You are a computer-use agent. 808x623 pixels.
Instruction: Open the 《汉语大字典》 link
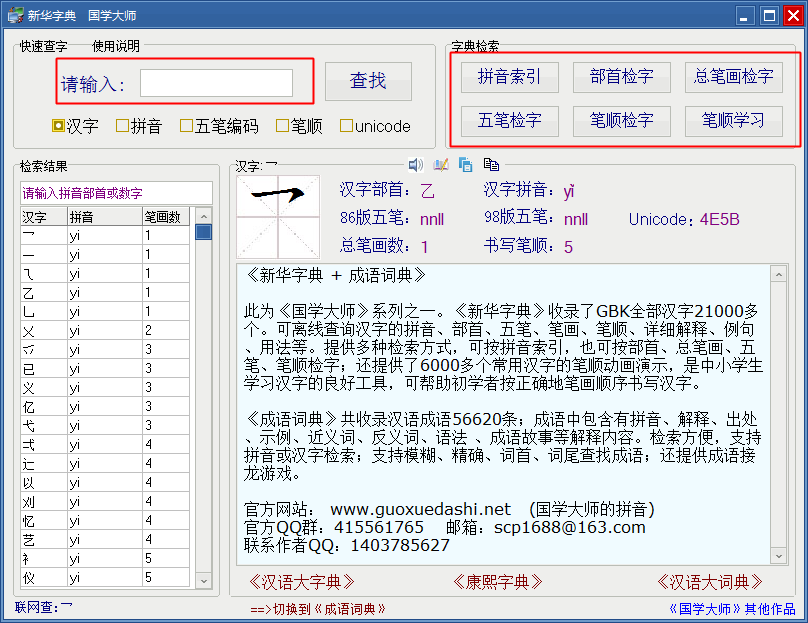coord(301,582)
